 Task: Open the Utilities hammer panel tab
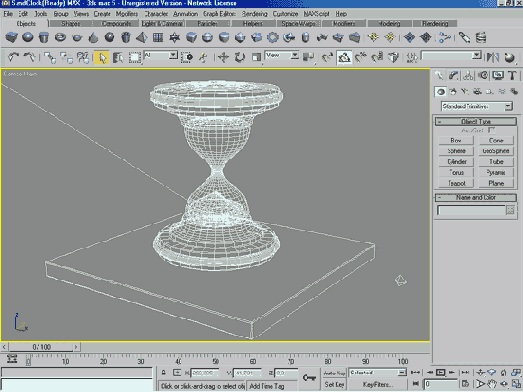tap(512, 76)
